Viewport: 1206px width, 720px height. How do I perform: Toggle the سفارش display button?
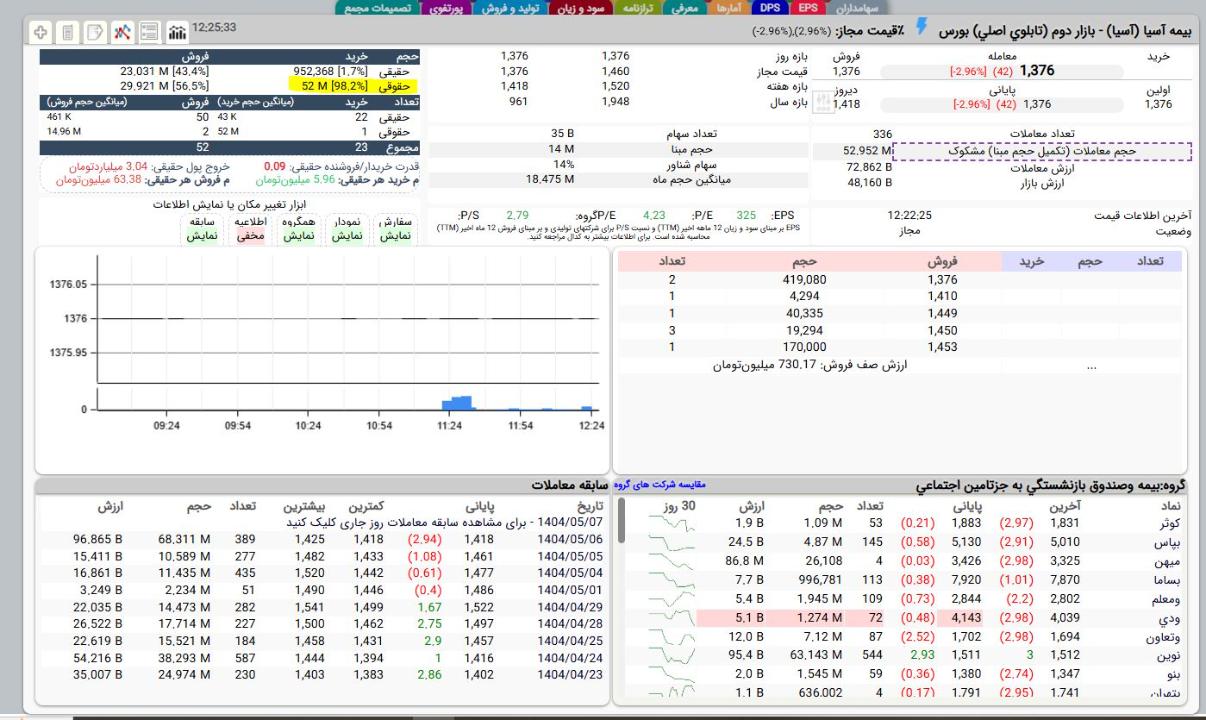(x=398, y=229)
